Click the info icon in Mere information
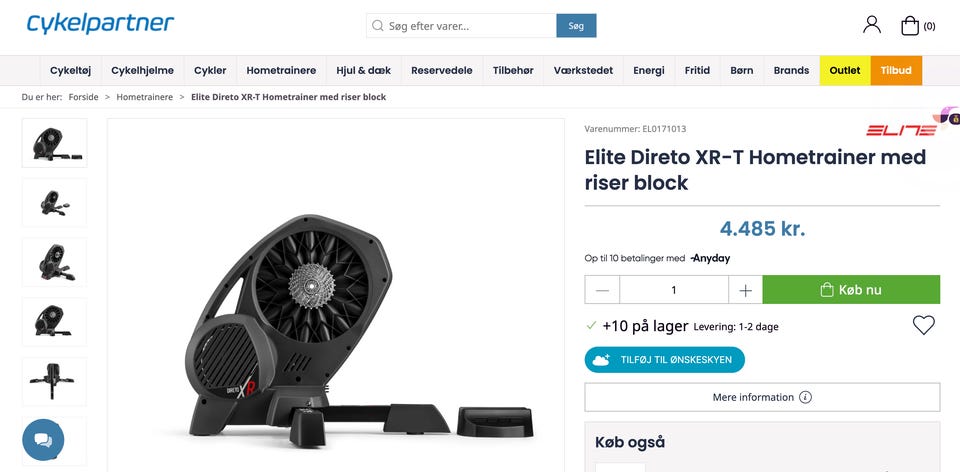This screenshot has width=960, height=472. pos(806,397)
